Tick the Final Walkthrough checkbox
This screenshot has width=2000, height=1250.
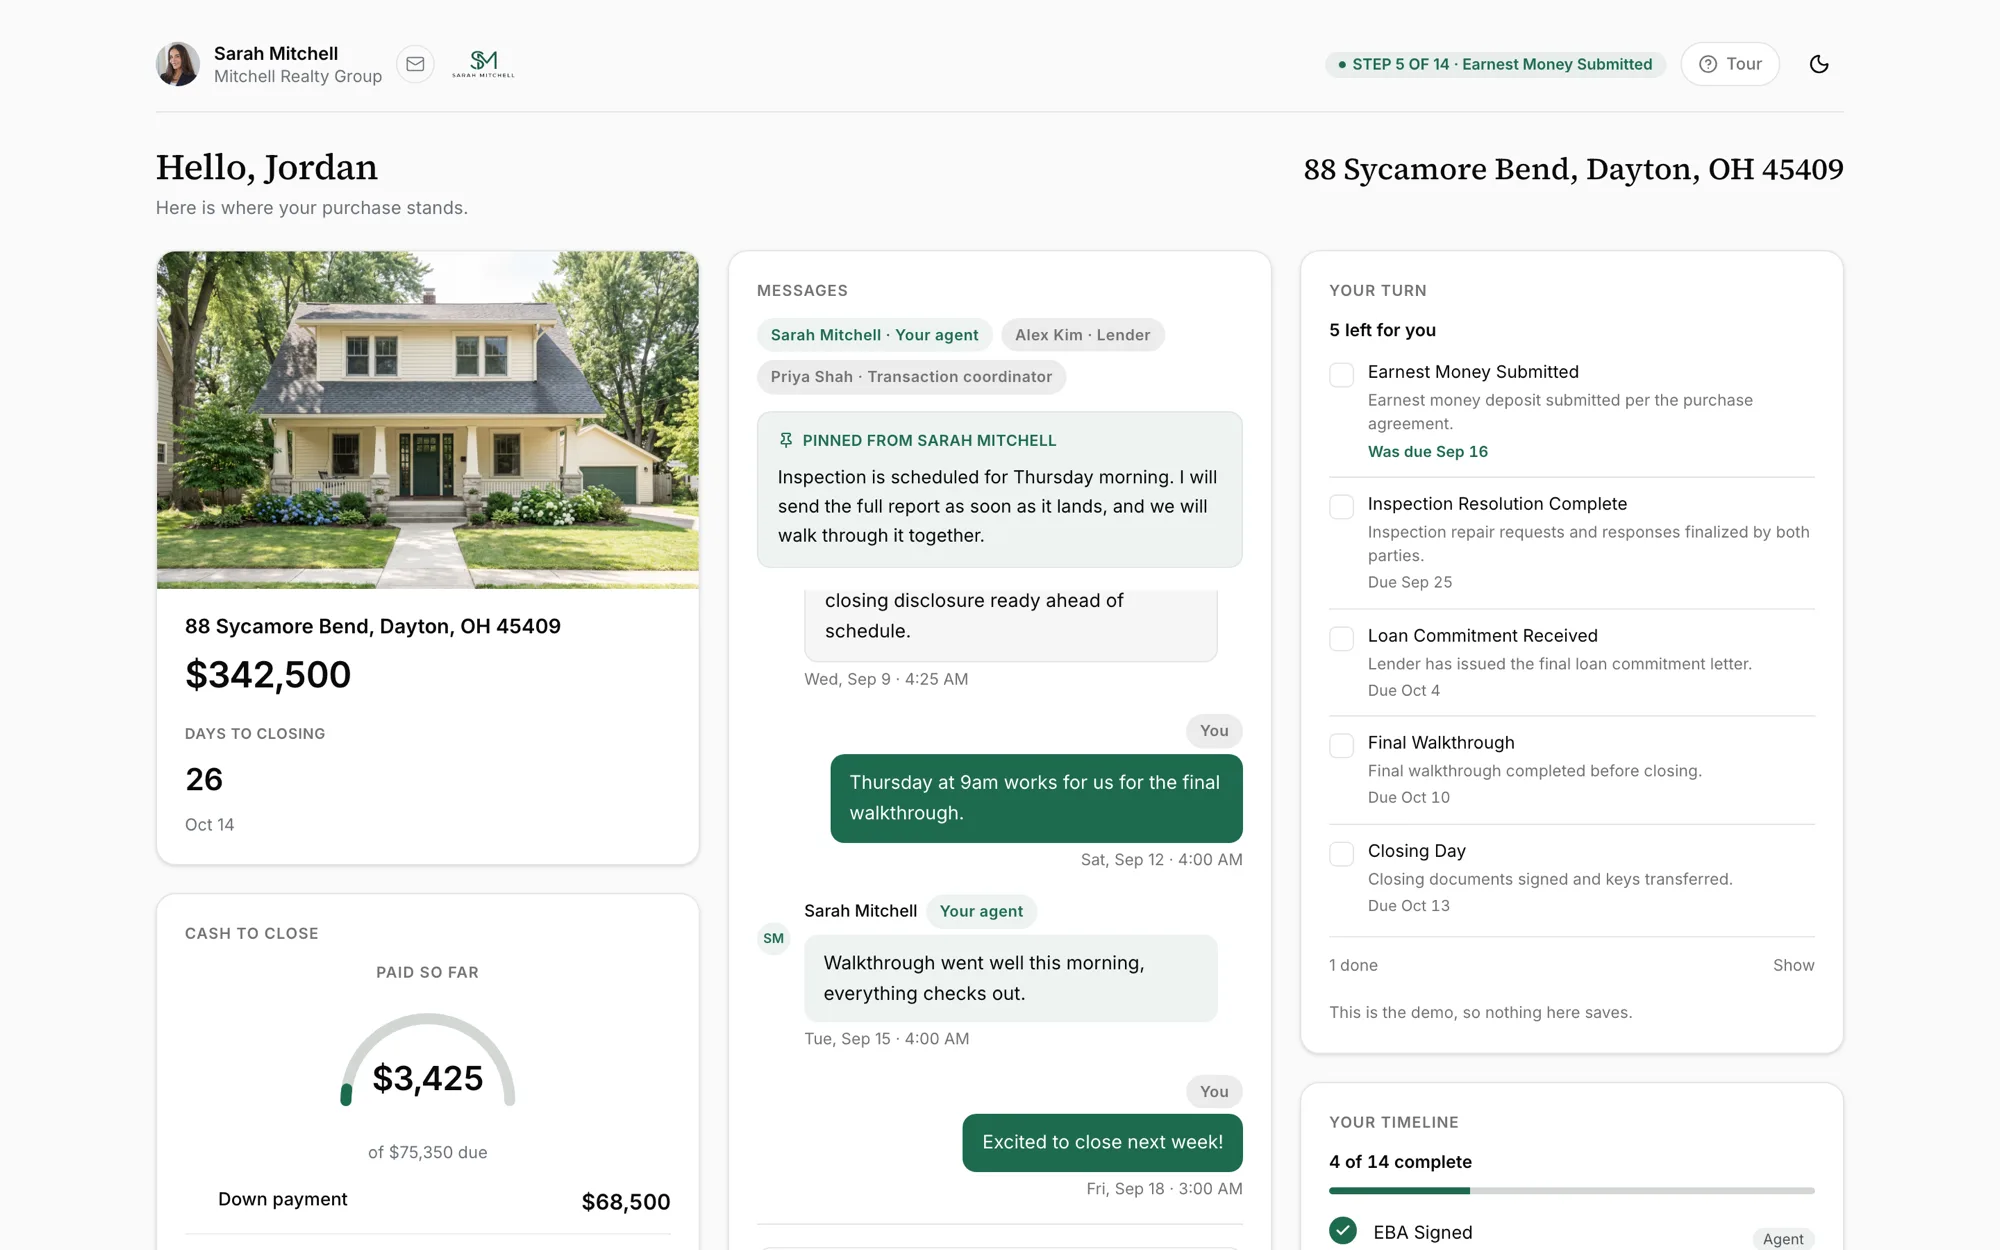click(1341, 745)
